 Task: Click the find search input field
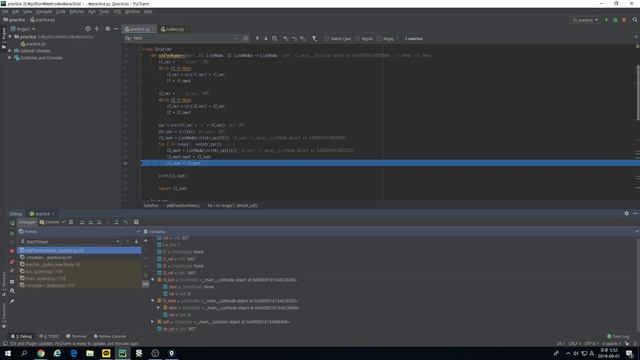[184, 38]
